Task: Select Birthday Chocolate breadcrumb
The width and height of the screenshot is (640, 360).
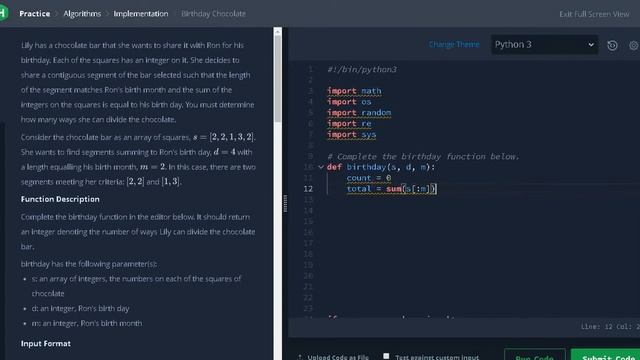Action: (213, 13)
